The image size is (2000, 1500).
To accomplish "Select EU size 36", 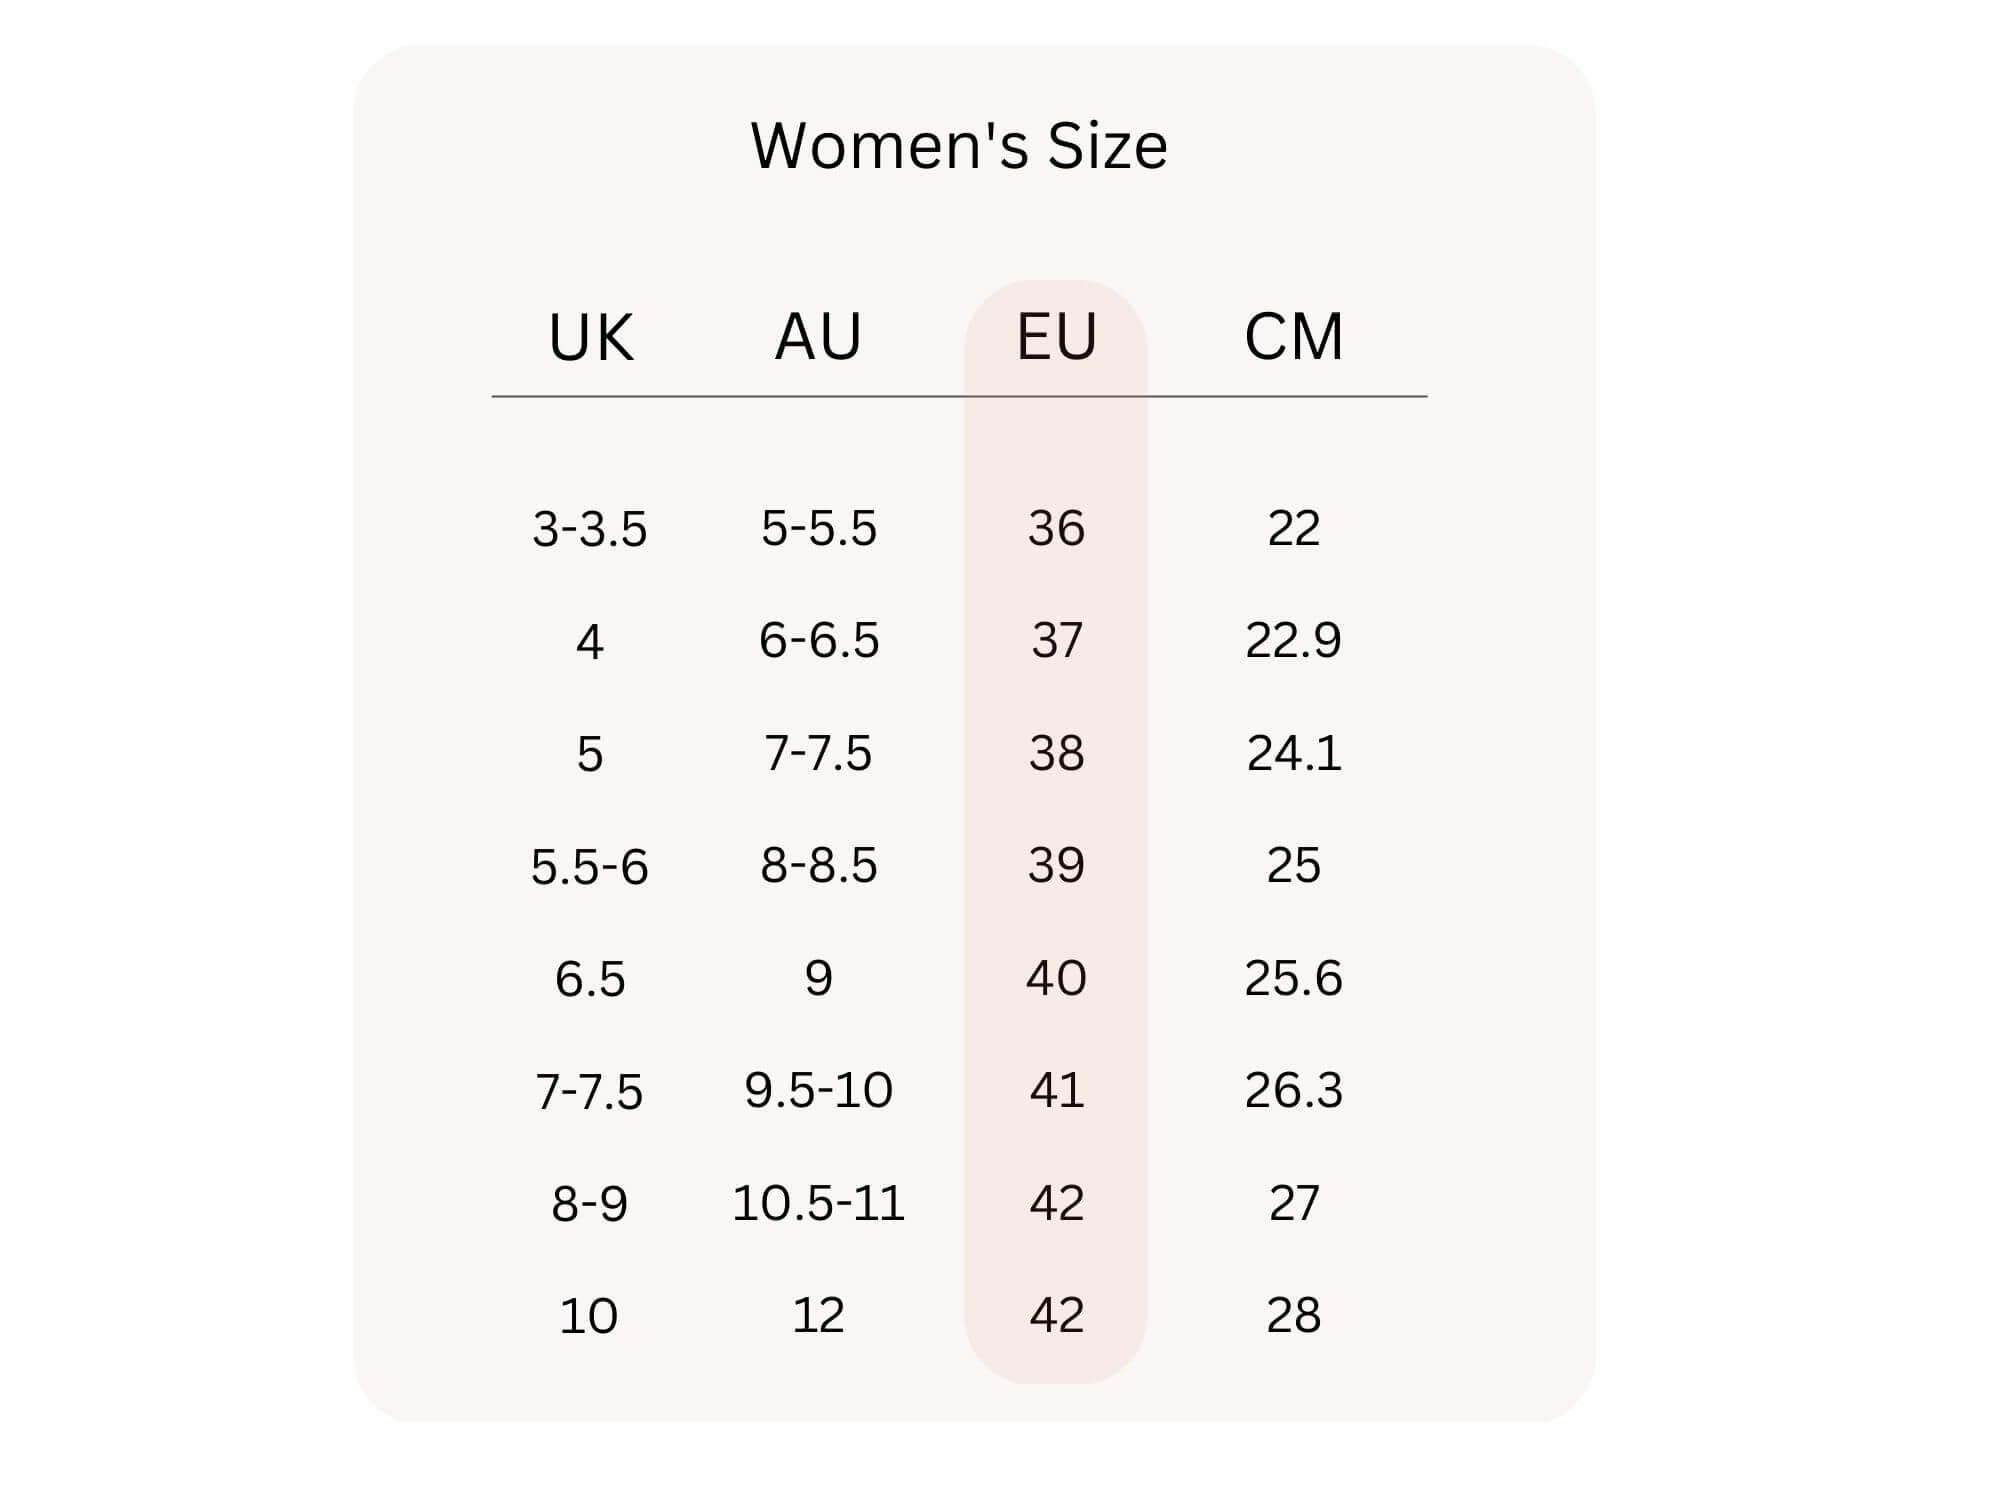I will [x=1056, y=527].
